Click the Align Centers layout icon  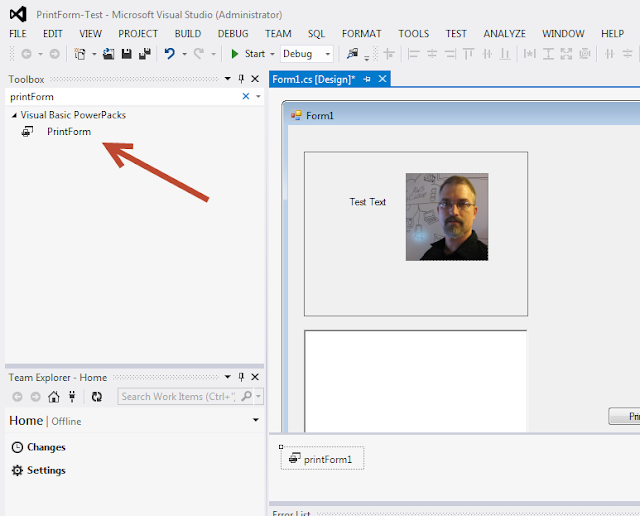432,54
